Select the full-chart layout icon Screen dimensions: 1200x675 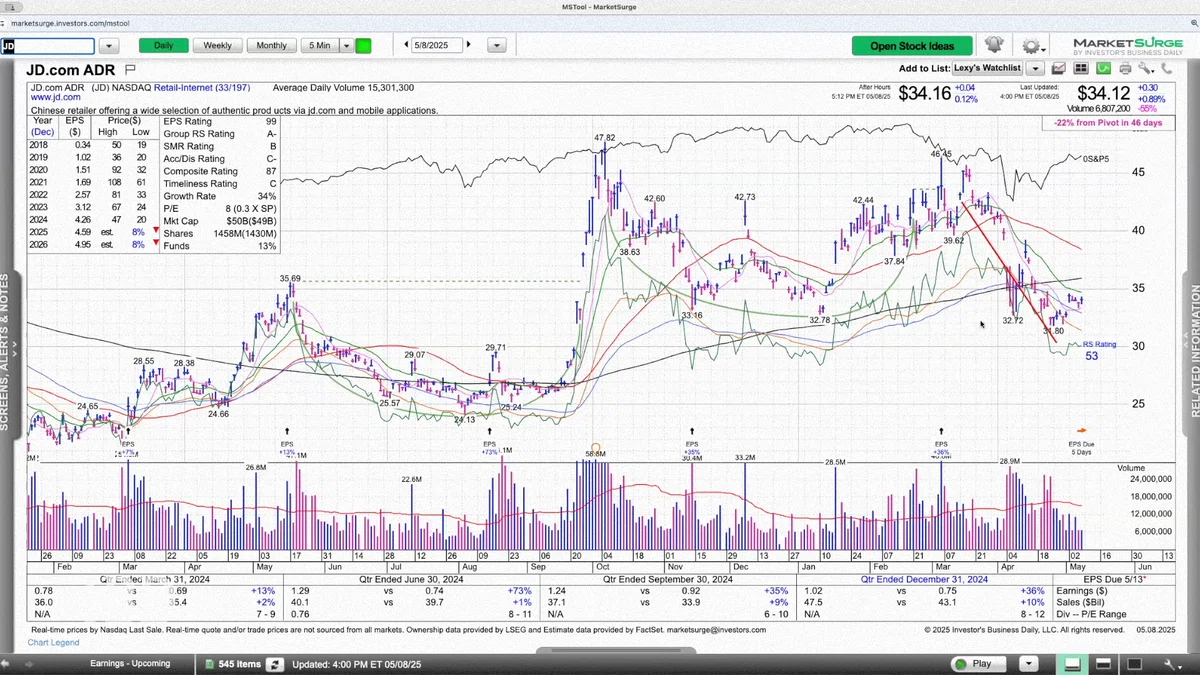1135,664
